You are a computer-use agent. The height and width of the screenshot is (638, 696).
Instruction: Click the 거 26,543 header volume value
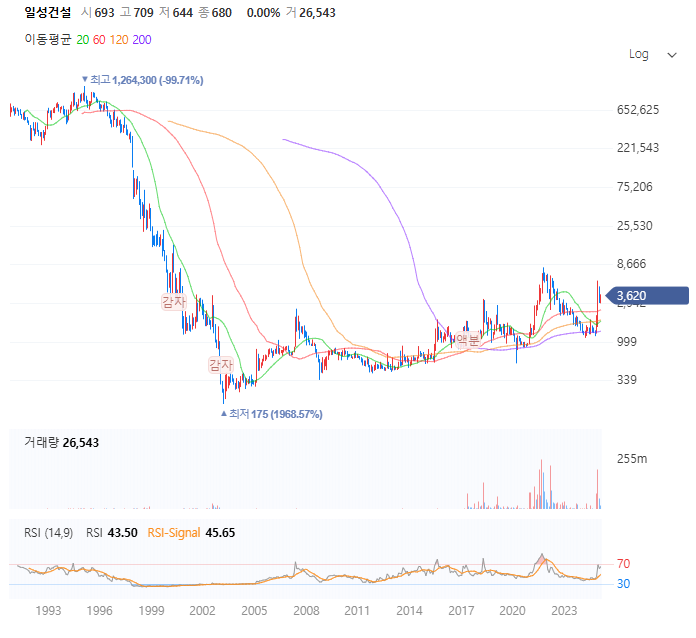point(311,12)
